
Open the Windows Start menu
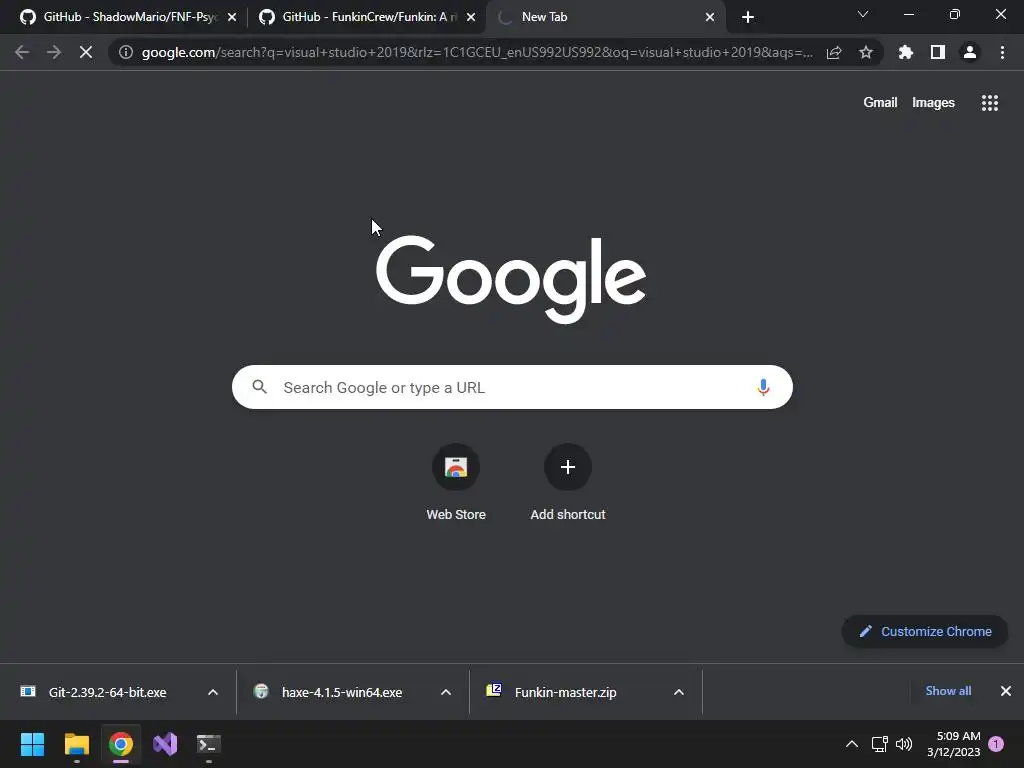(x=32, y=744)
